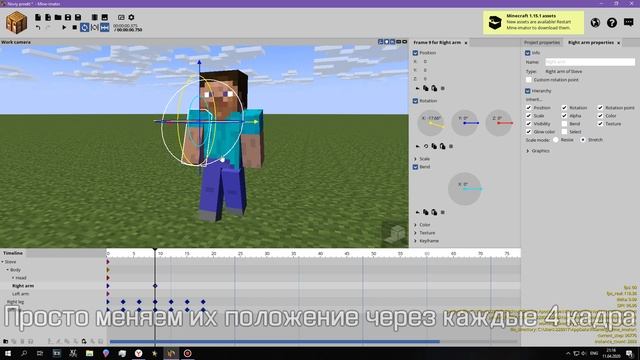This screenshot has width=640, height=360.
Task: Start animation playback with the play button
Action: point(64,28)
